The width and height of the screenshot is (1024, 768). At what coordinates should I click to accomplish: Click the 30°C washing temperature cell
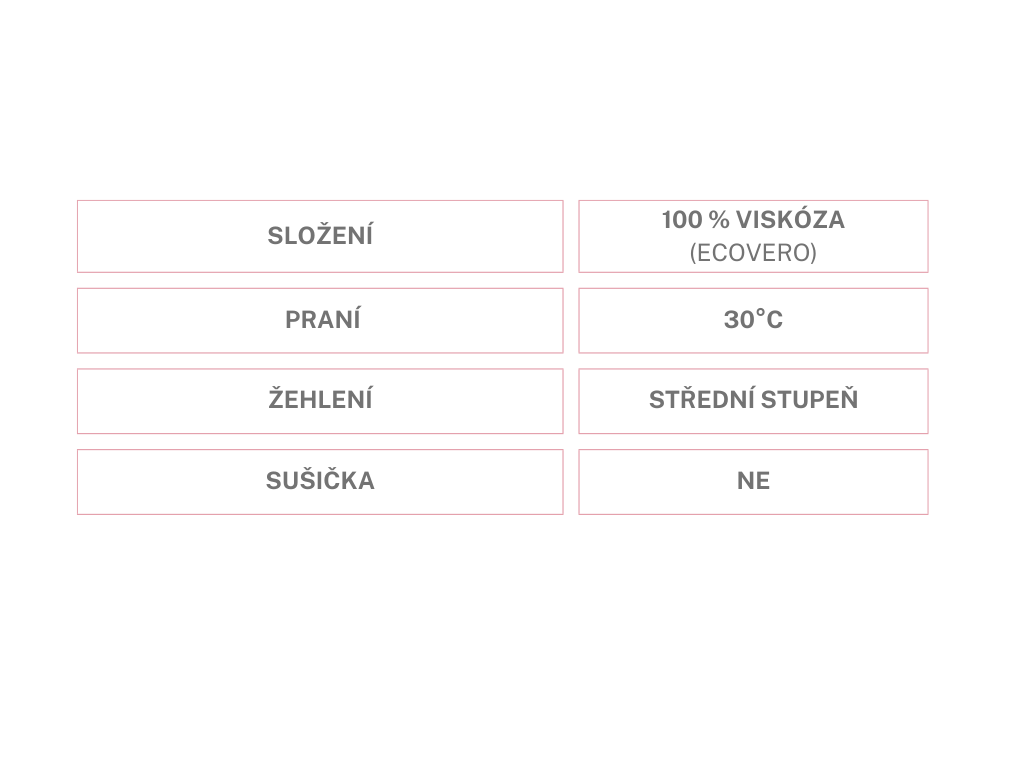(753, 321)
